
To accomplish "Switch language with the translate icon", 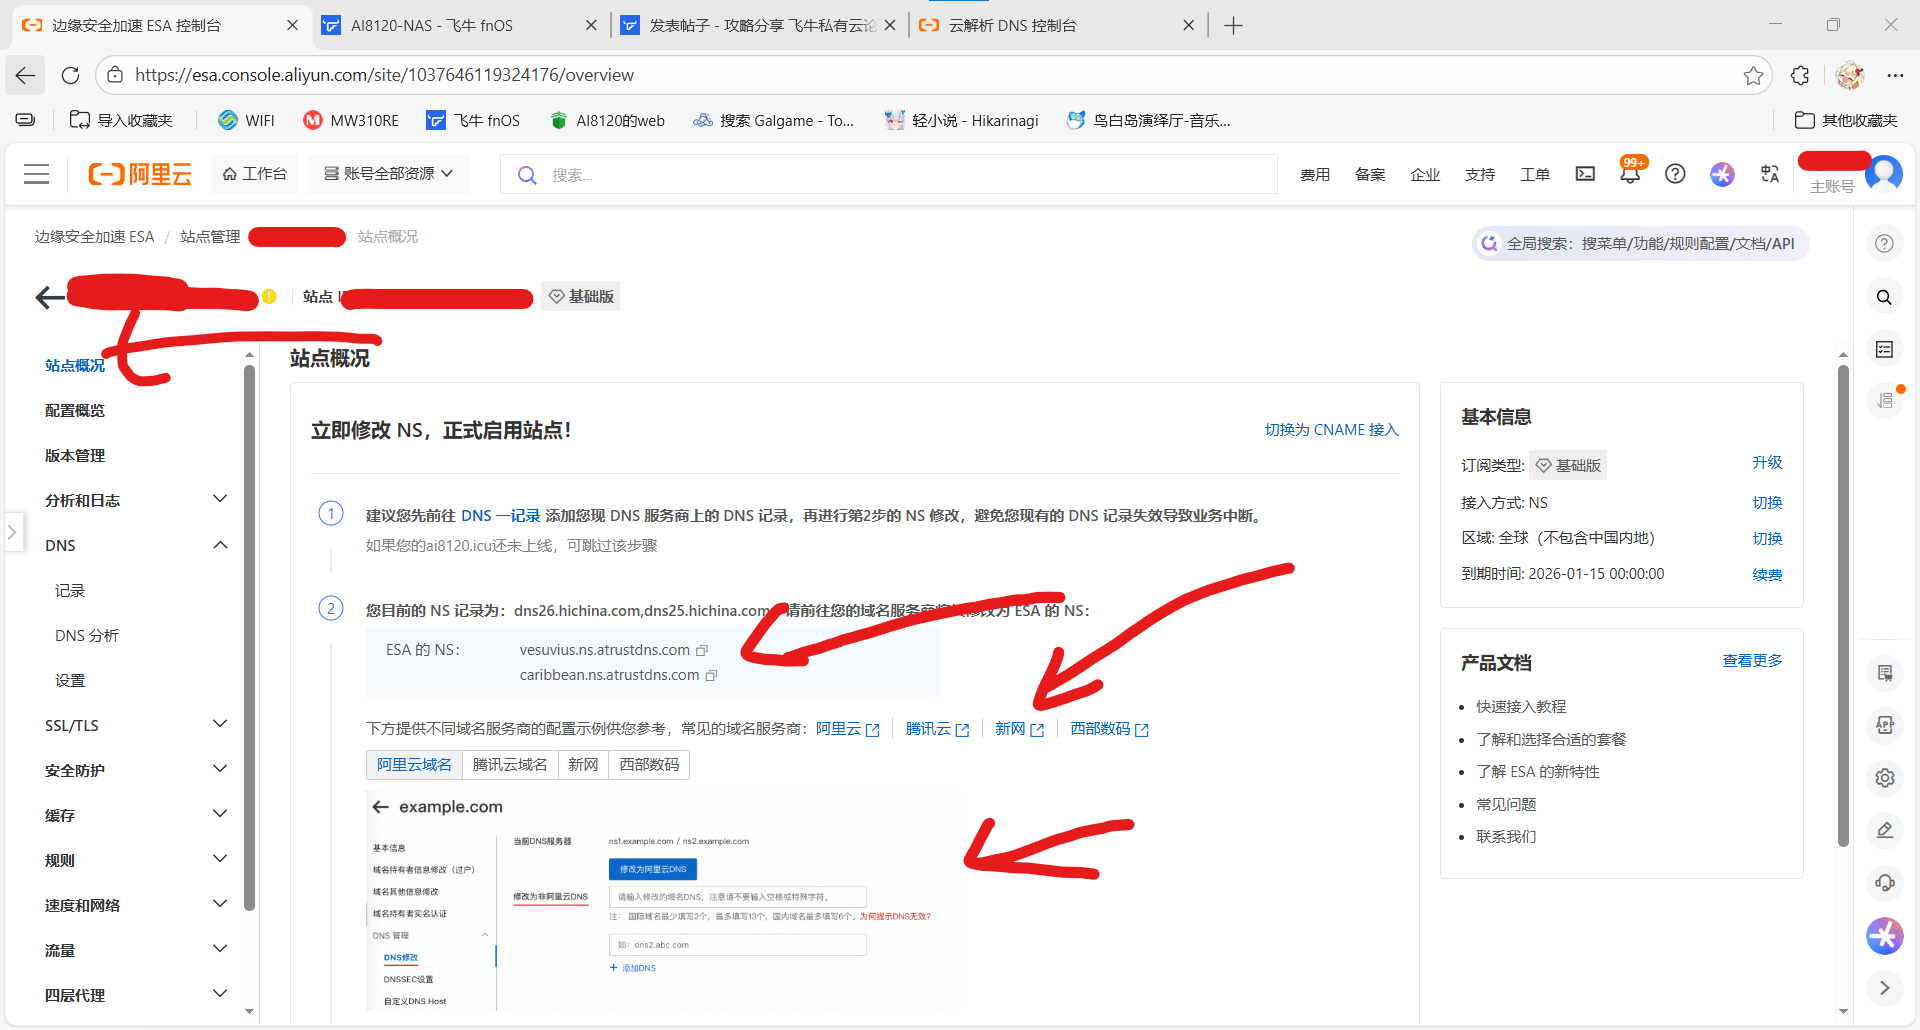I will (1770, 174).
